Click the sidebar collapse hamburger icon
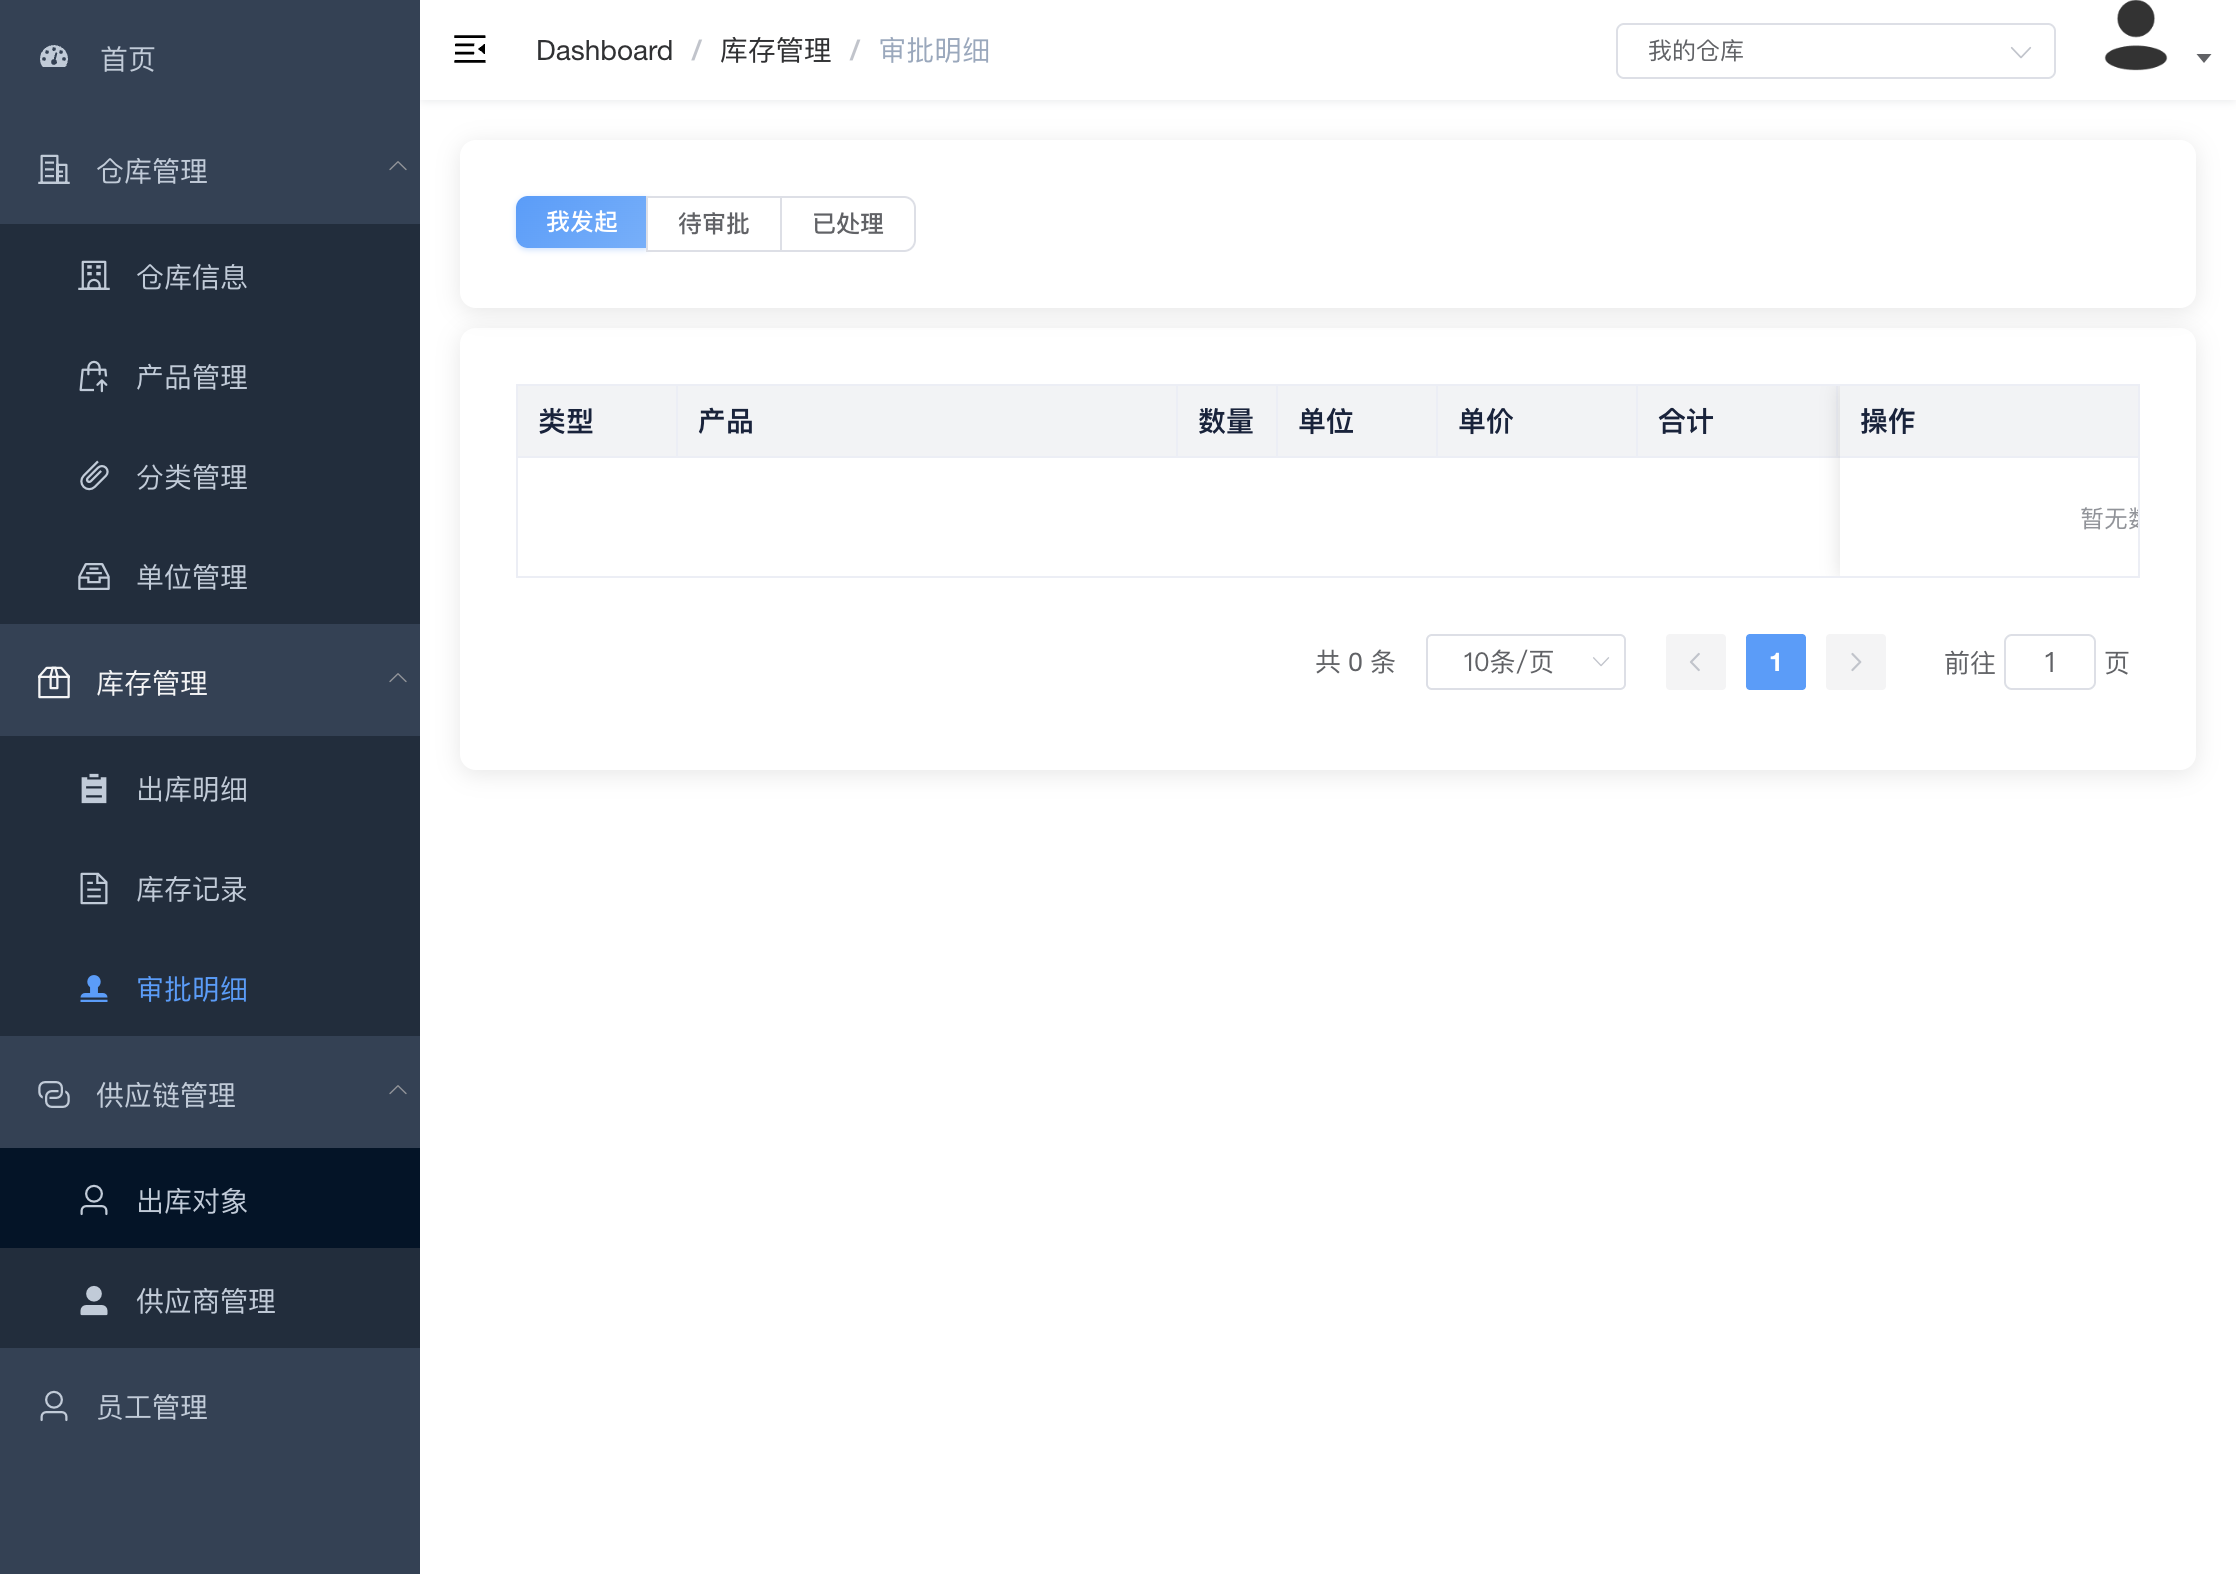This screenshot has height=1574, width=2236. click(x=469, y=49)
